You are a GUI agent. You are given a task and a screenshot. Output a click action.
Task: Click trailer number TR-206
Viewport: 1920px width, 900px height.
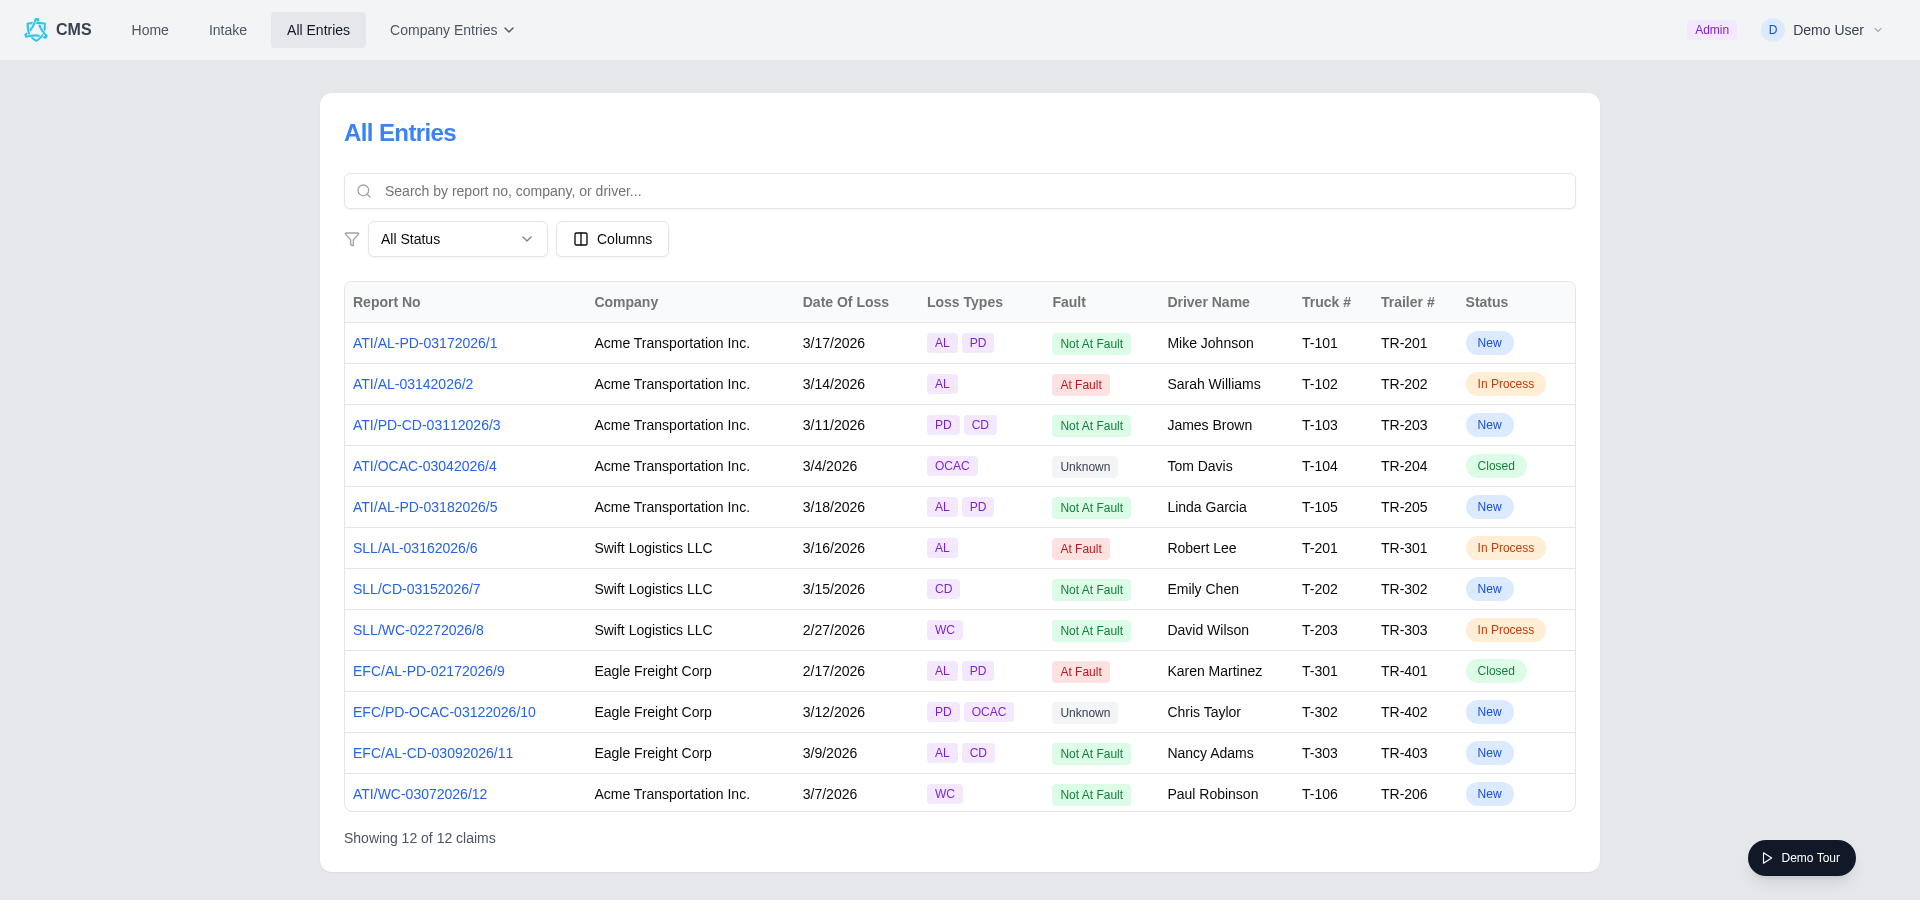pos(1404,794)
